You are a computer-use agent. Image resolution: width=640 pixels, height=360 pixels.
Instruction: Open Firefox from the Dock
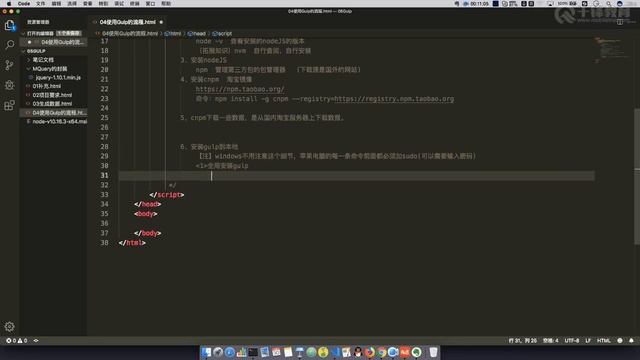tap(370, 352)
